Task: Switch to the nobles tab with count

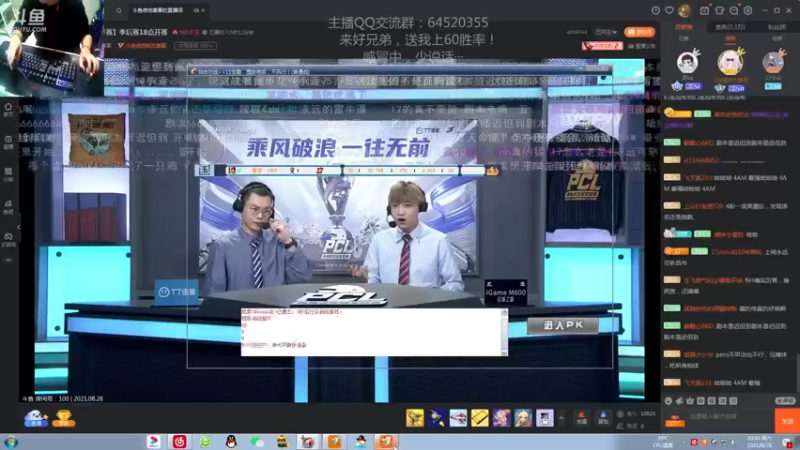Action: [730, 27]
